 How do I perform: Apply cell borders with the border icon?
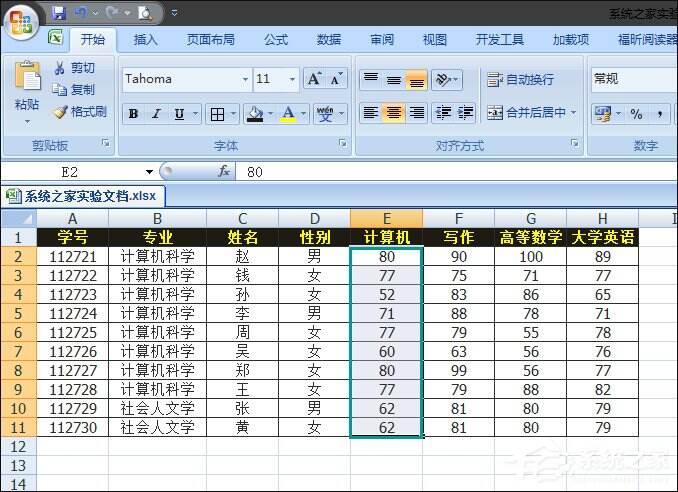pos(217,114)
